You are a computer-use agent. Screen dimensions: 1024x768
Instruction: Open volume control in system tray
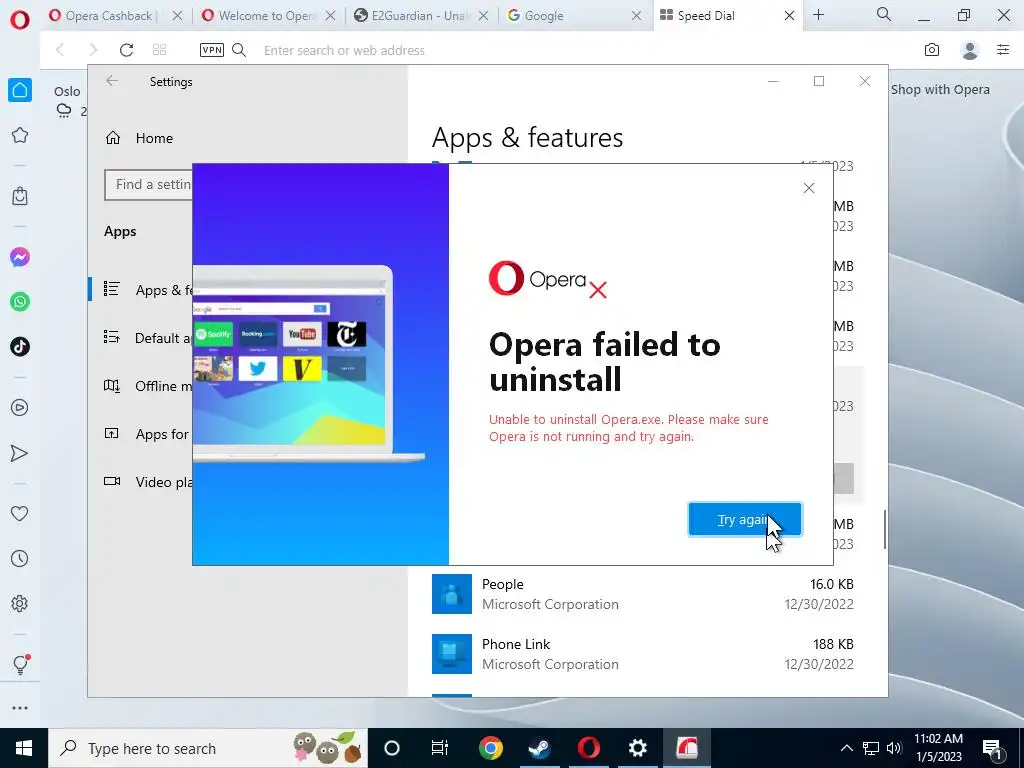[x=894, y=748]
